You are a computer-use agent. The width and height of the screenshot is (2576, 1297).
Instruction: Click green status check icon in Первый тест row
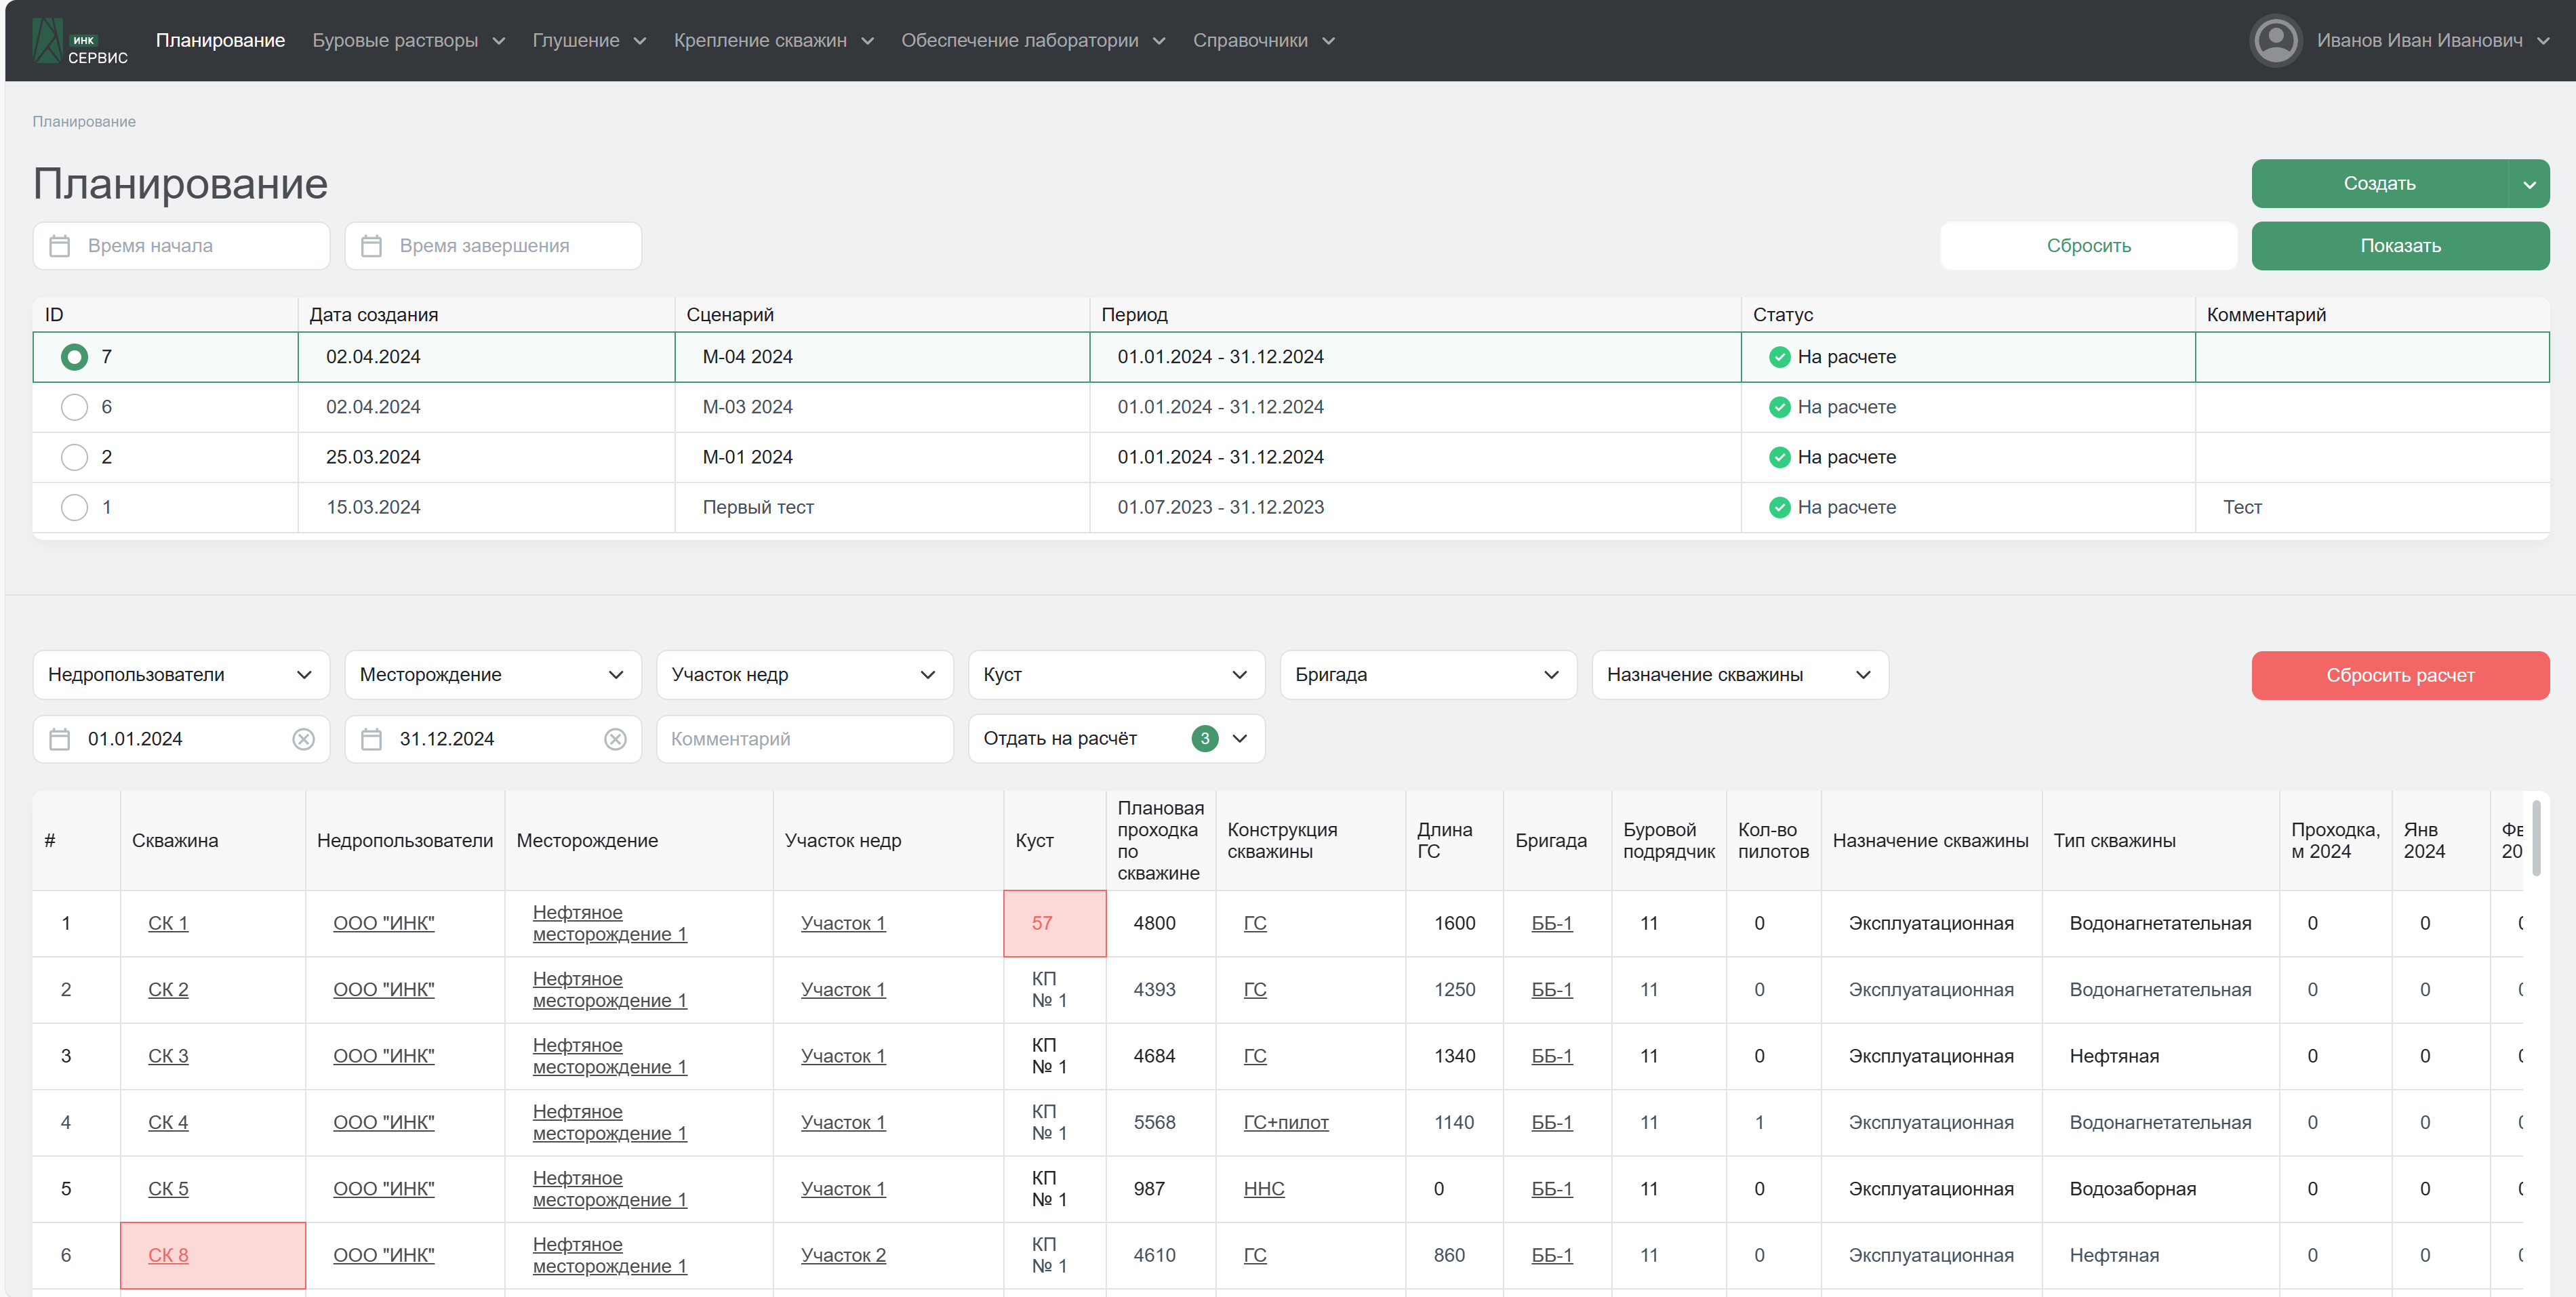[x=1780, y=507]
